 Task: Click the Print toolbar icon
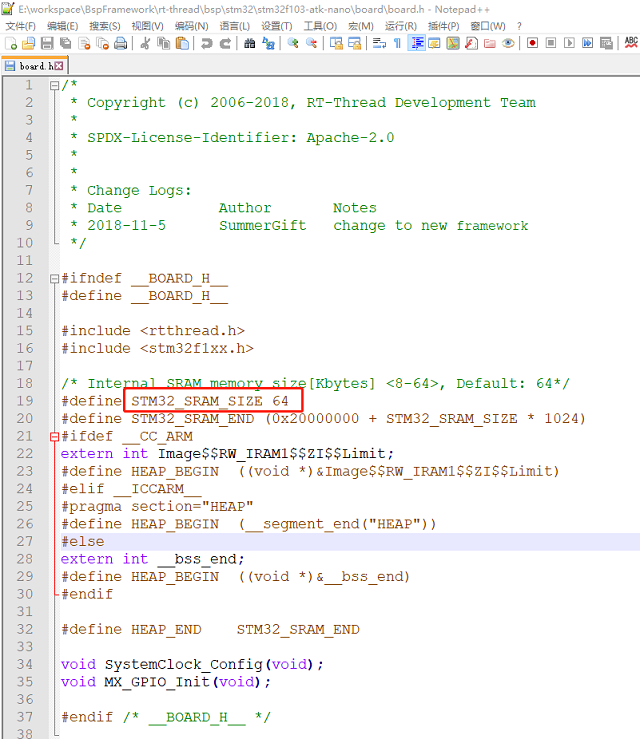click(x=120, y=44)
